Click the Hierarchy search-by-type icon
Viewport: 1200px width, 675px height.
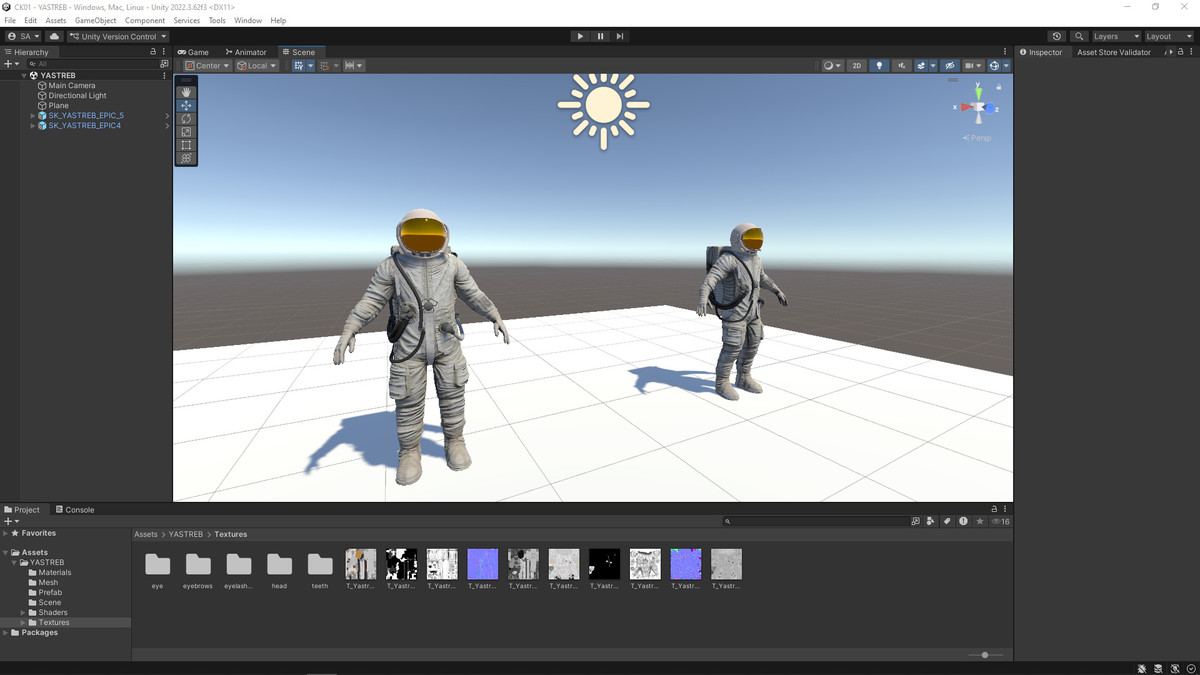pyautogui.click(x=165, y=63)
